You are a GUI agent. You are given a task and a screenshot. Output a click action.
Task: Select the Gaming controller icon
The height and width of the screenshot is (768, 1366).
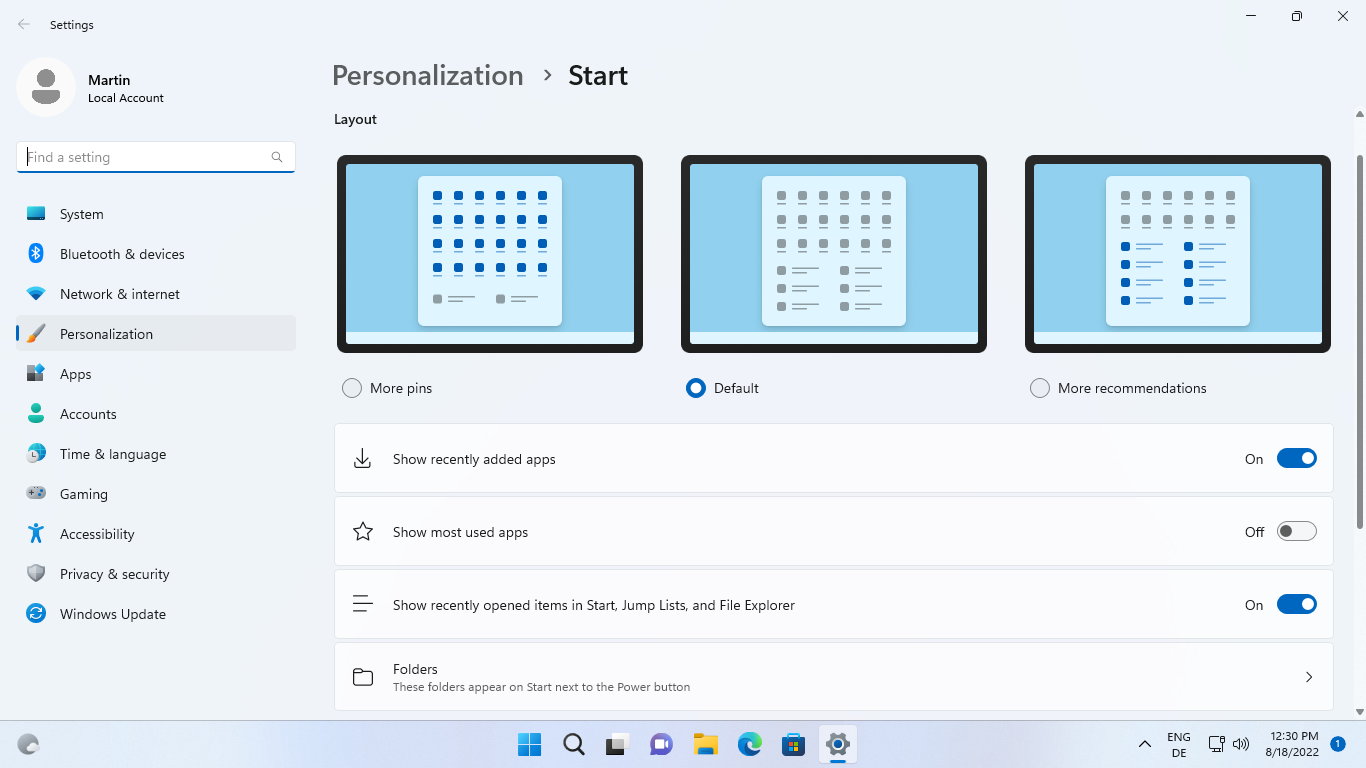click(36, 493)
